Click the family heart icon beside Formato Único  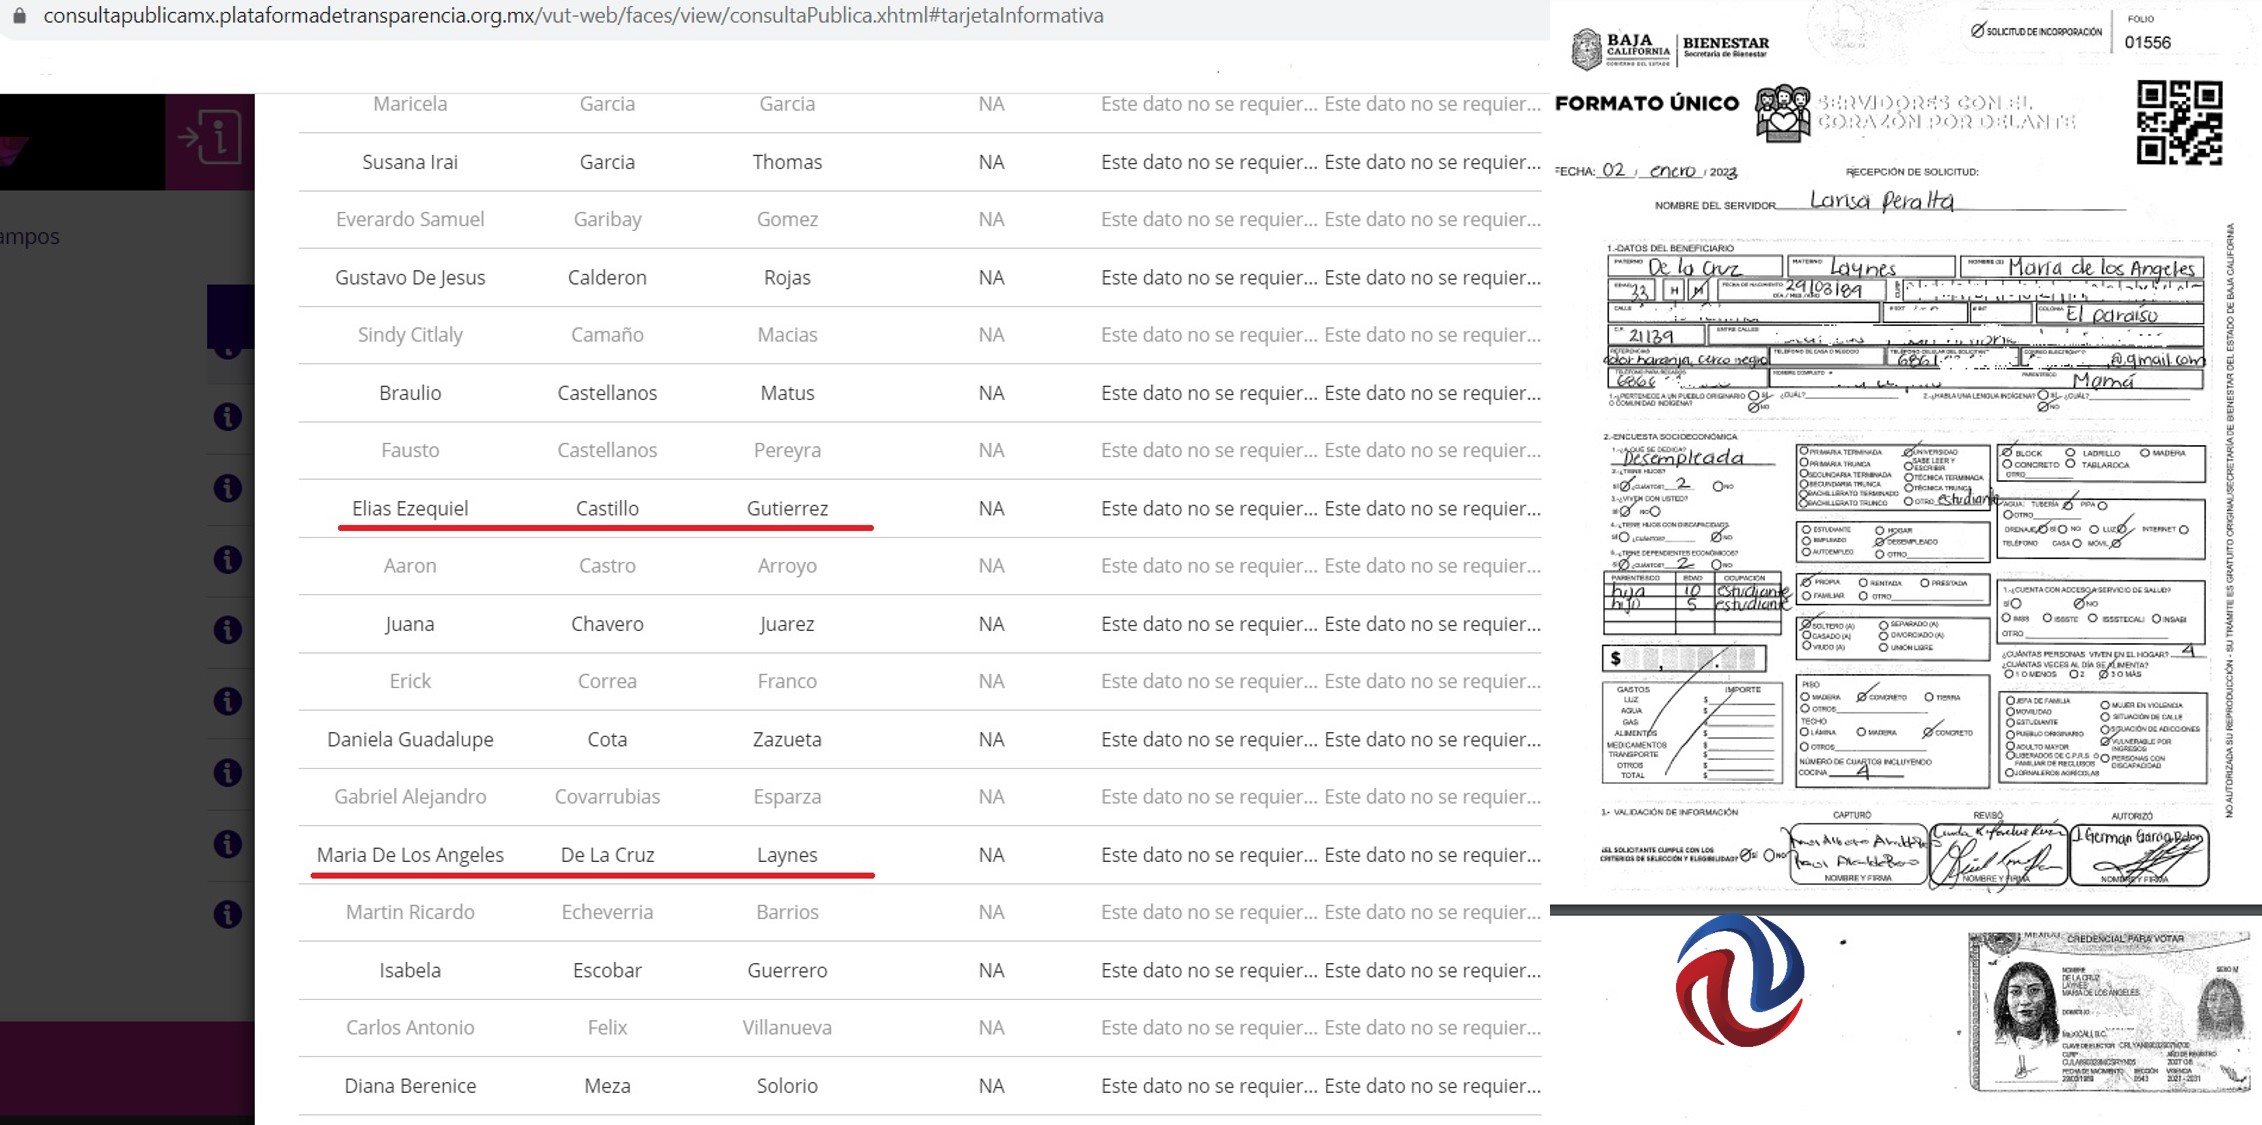point(1783,113)
